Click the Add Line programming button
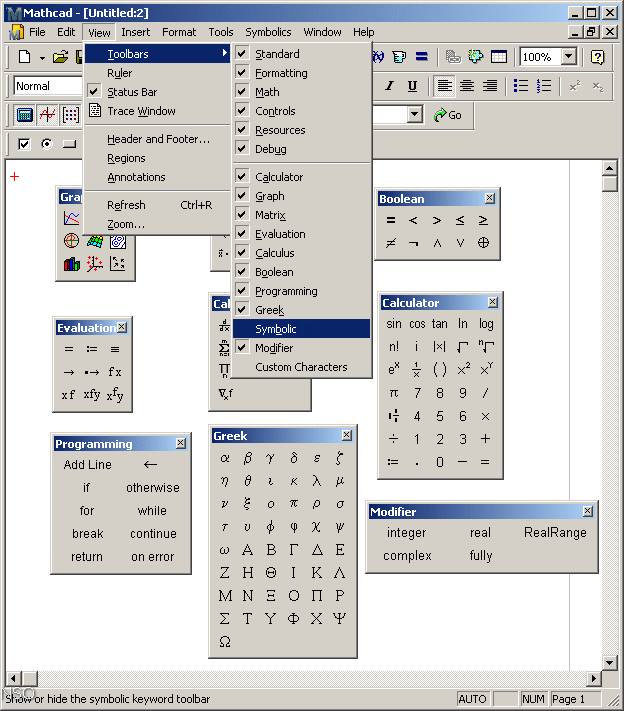This screenshot has width=624, height=711. (x=88, y=465)
